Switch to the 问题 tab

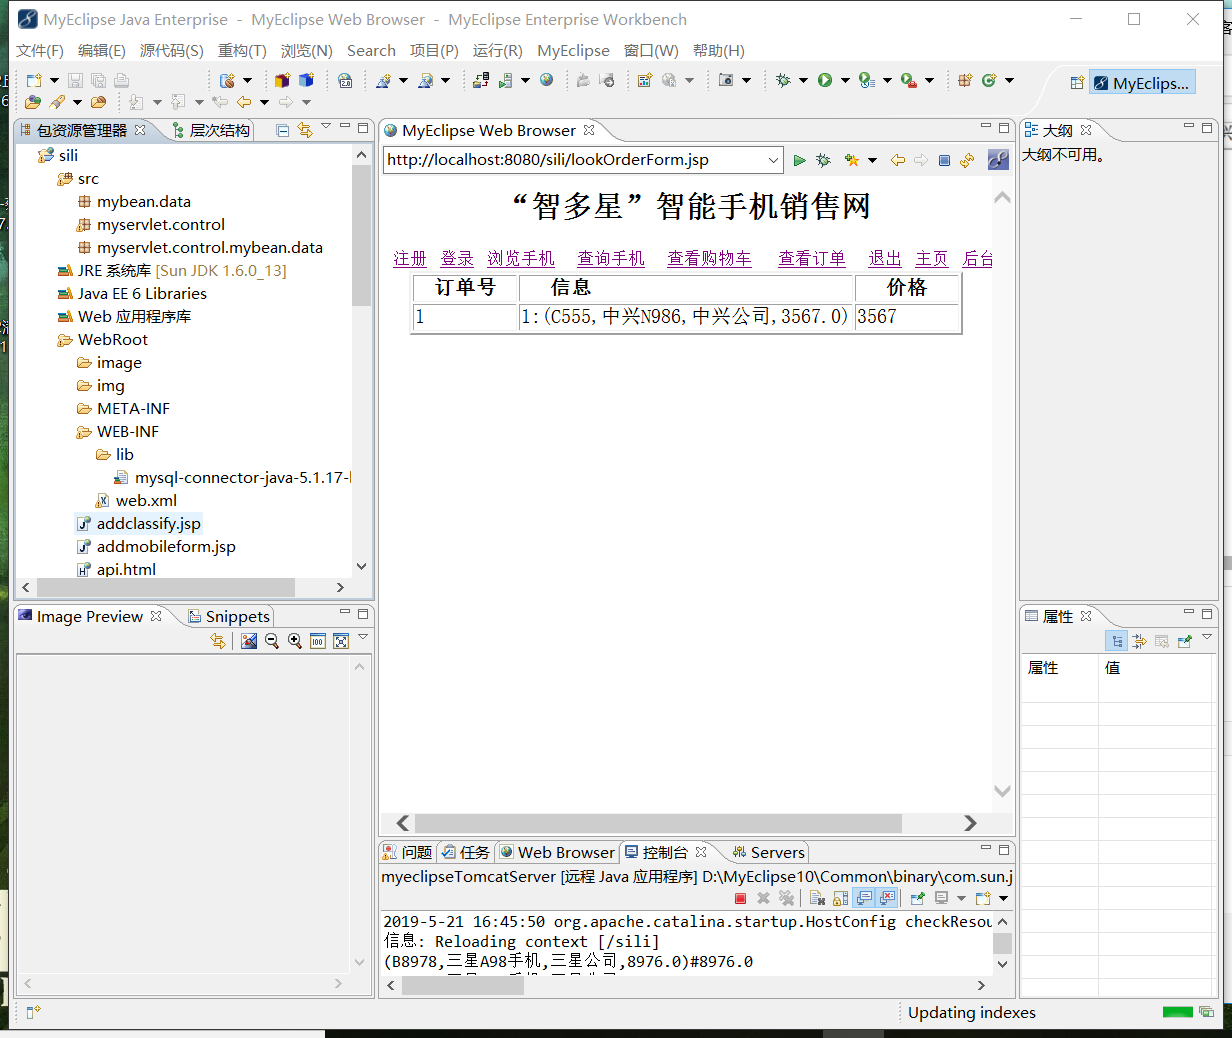click(x=407, y=852)
